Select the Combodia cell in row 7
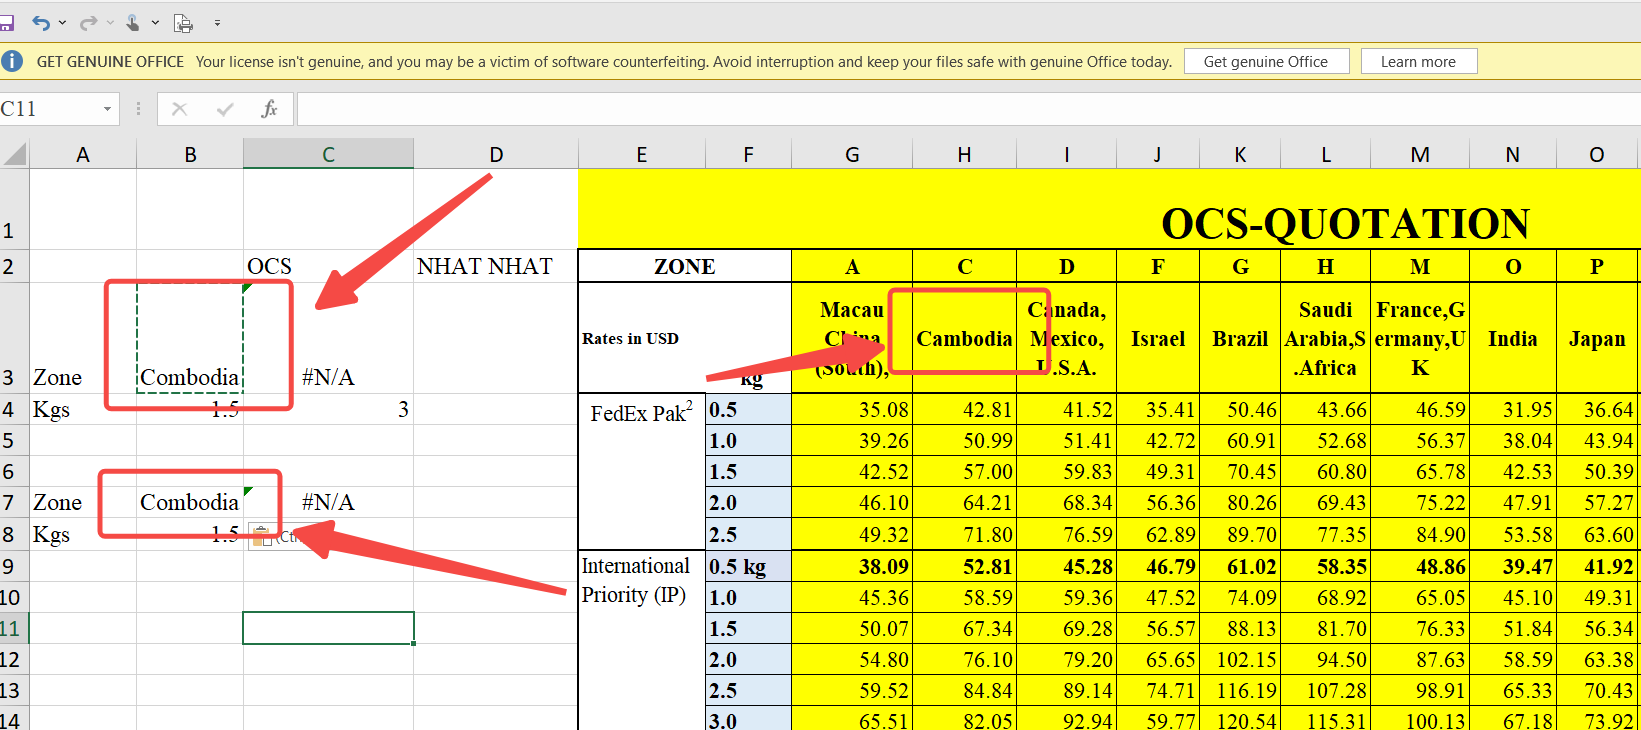The width and height of the screenshot is (1641, 730). click(190, 502)
